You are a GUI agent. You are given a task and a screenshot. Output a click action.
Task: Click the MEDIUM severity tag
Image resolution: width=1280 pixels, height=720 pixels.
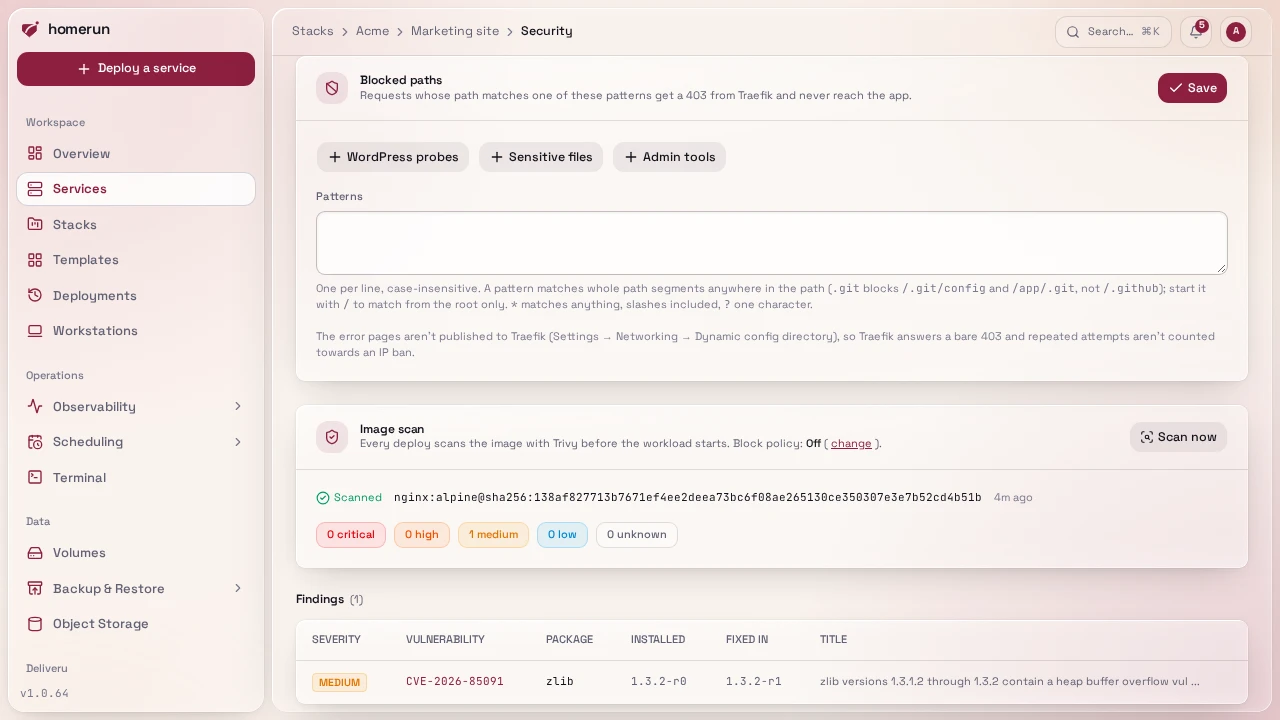pos(339,683)
